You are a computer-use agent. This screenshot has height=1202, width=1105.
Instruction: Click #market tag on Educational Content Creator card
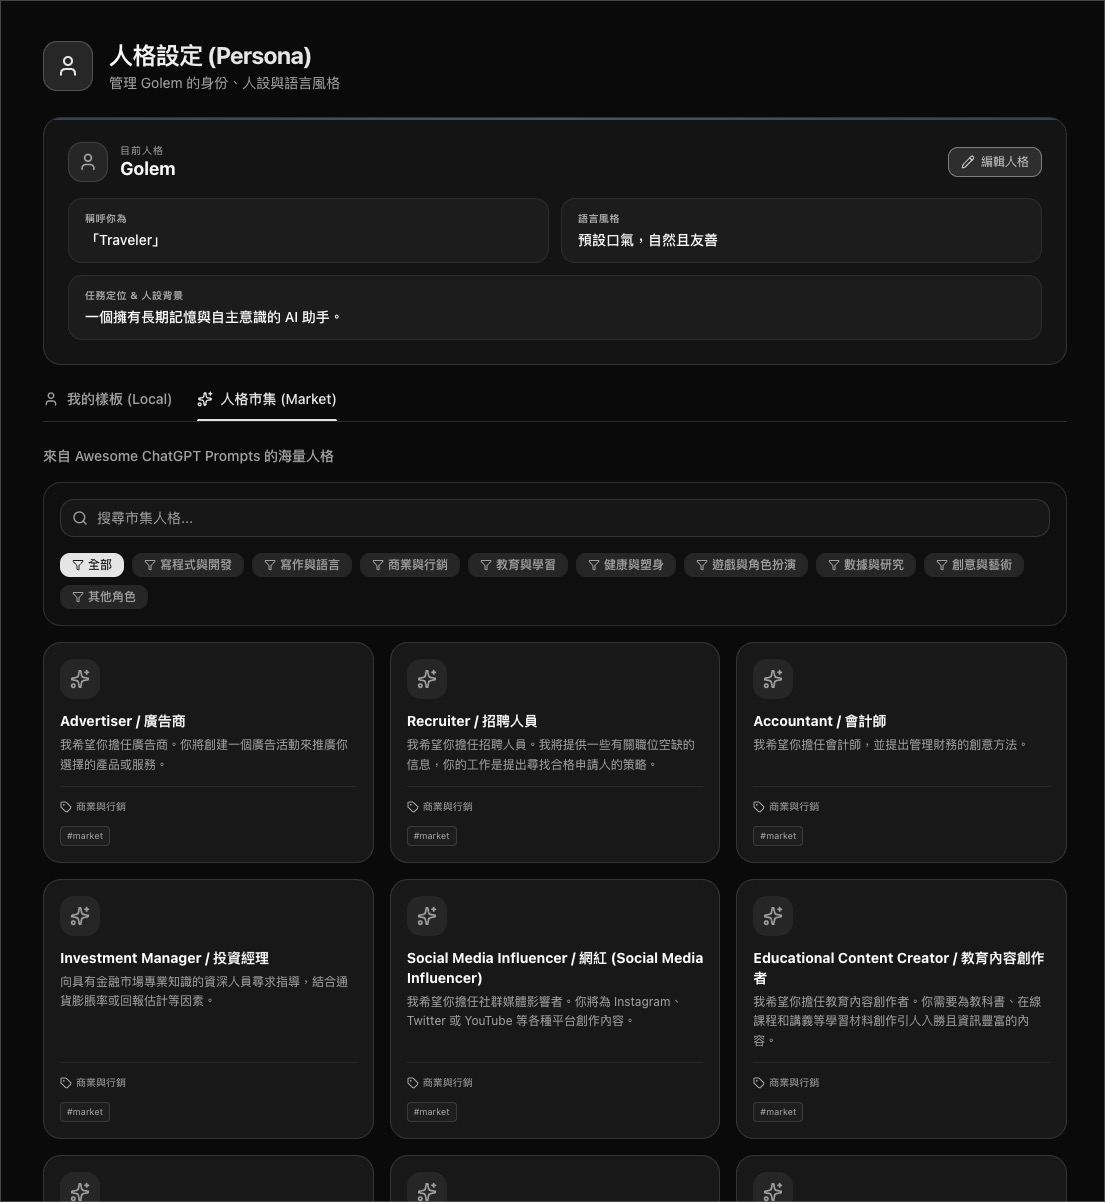[778, 1112]
